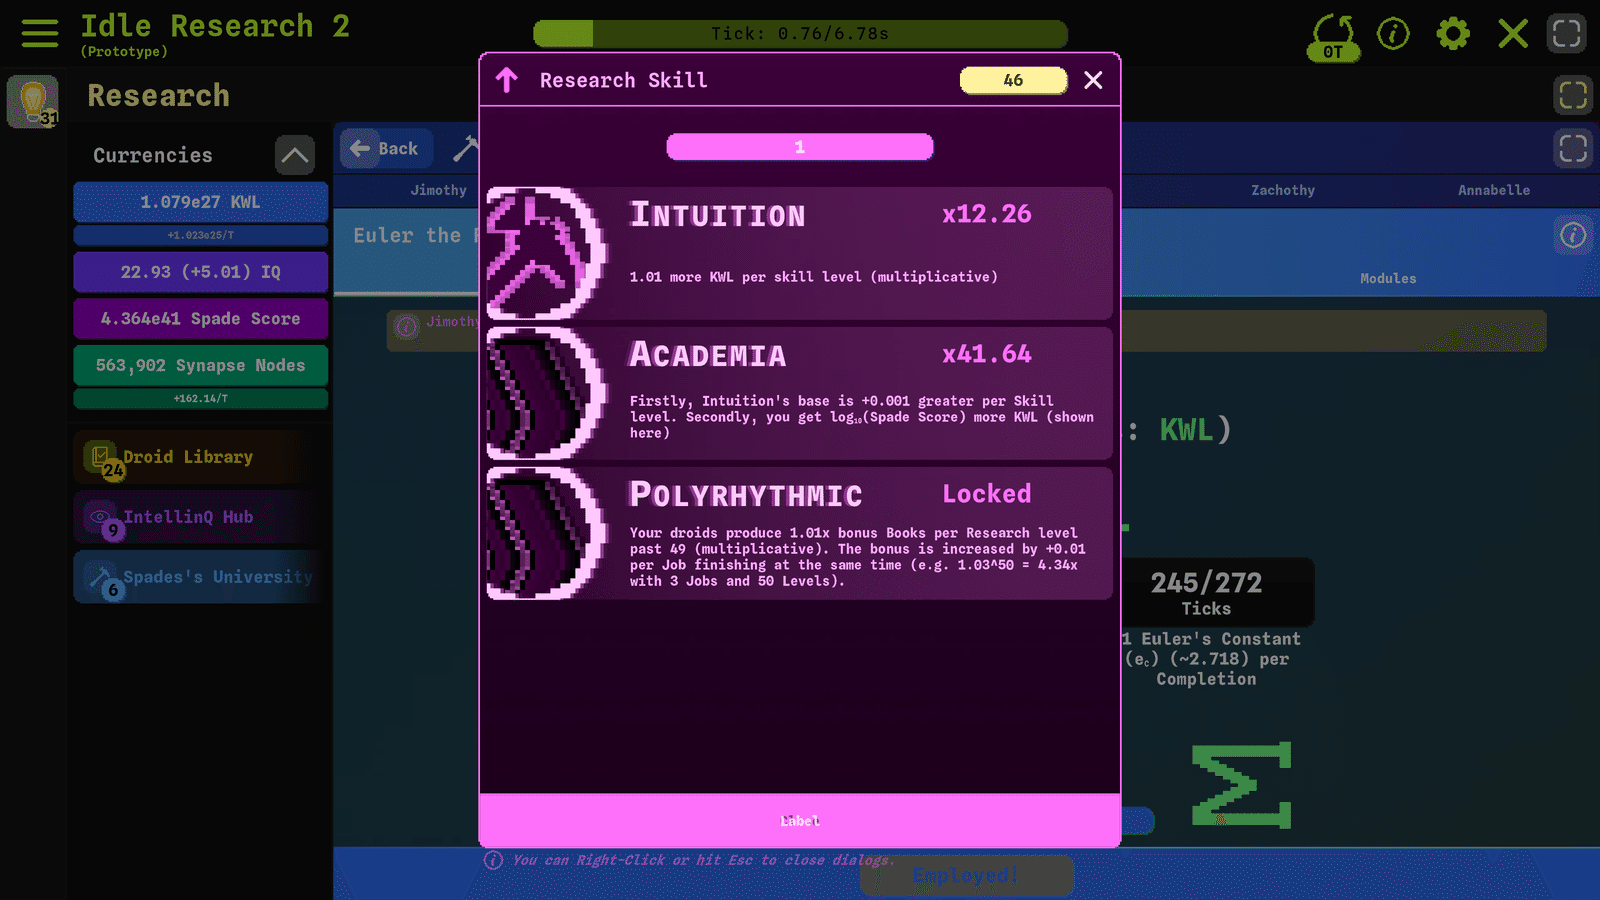Open the info circle icon in header

pyautogui.click(x=1393, y=34)
